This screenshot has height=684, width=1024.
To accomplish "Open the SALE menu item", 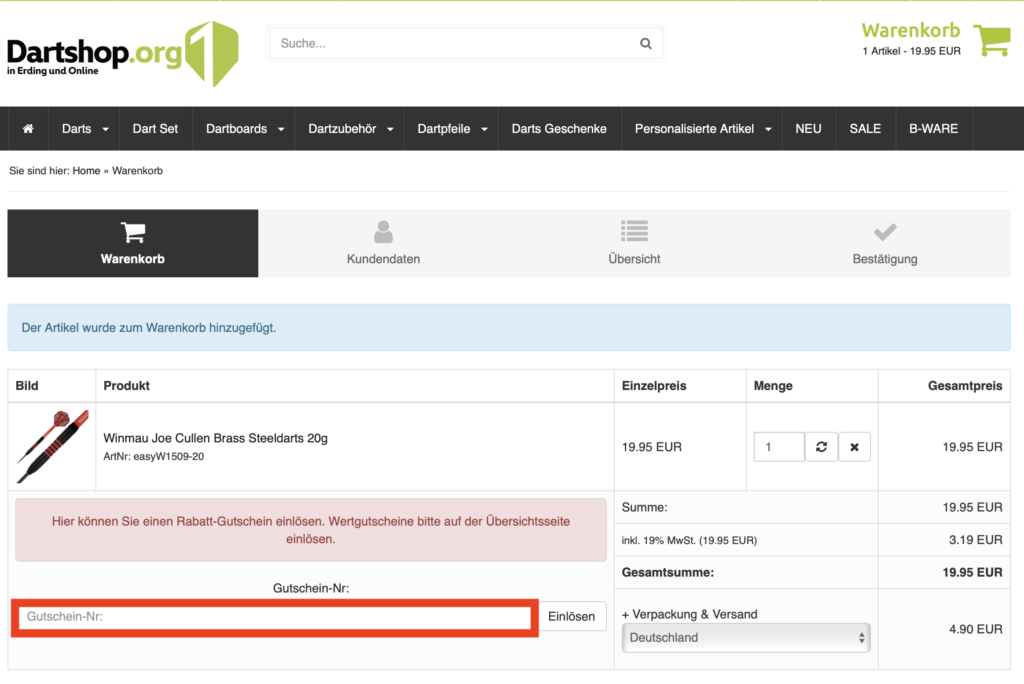I will click(x=865, y=129).
